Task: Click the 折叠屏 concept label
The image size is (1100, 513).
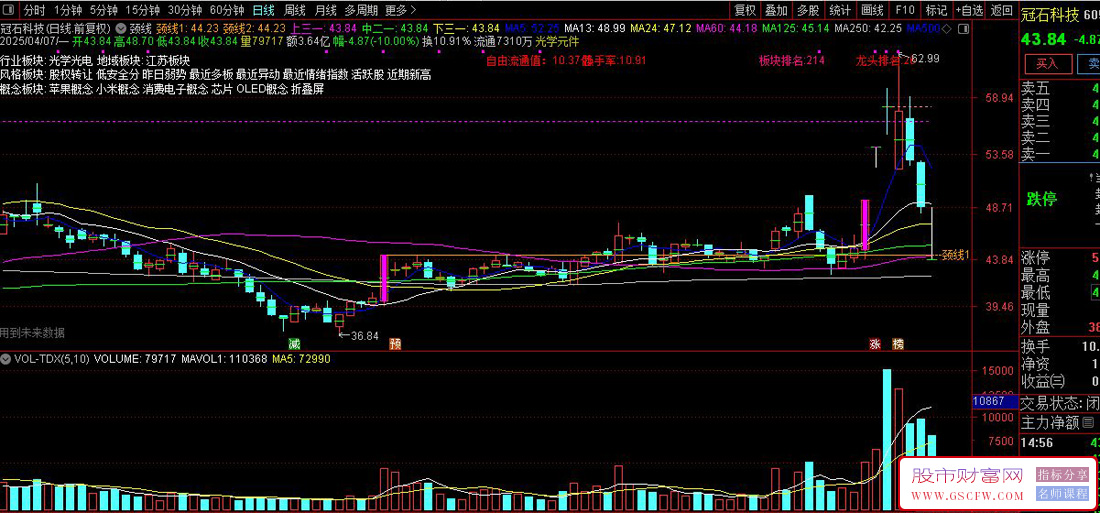Action: [x=307, y=89]
